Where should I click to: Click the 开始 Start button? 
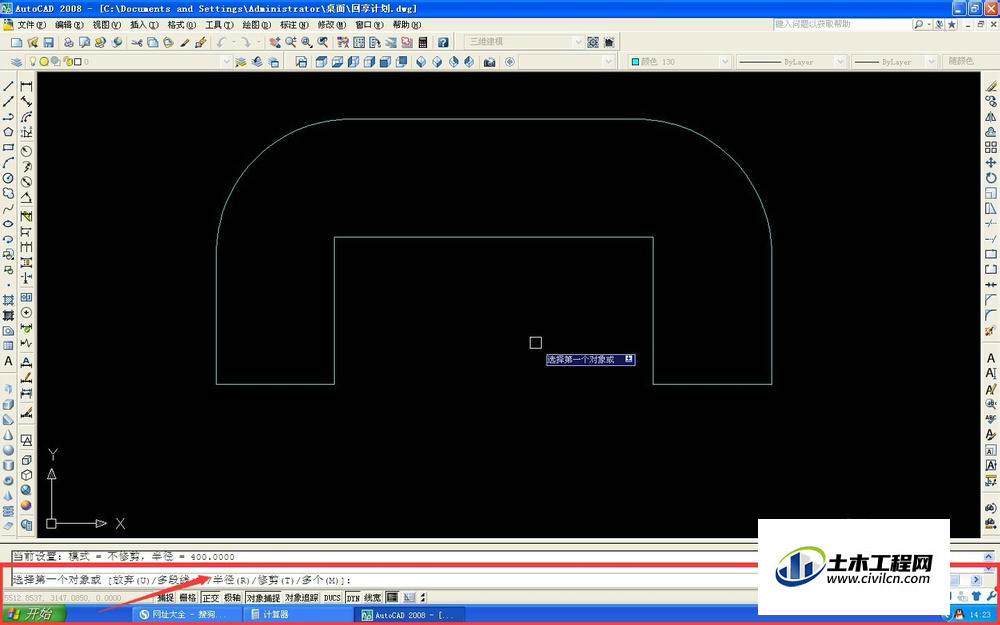pos(33,614)
